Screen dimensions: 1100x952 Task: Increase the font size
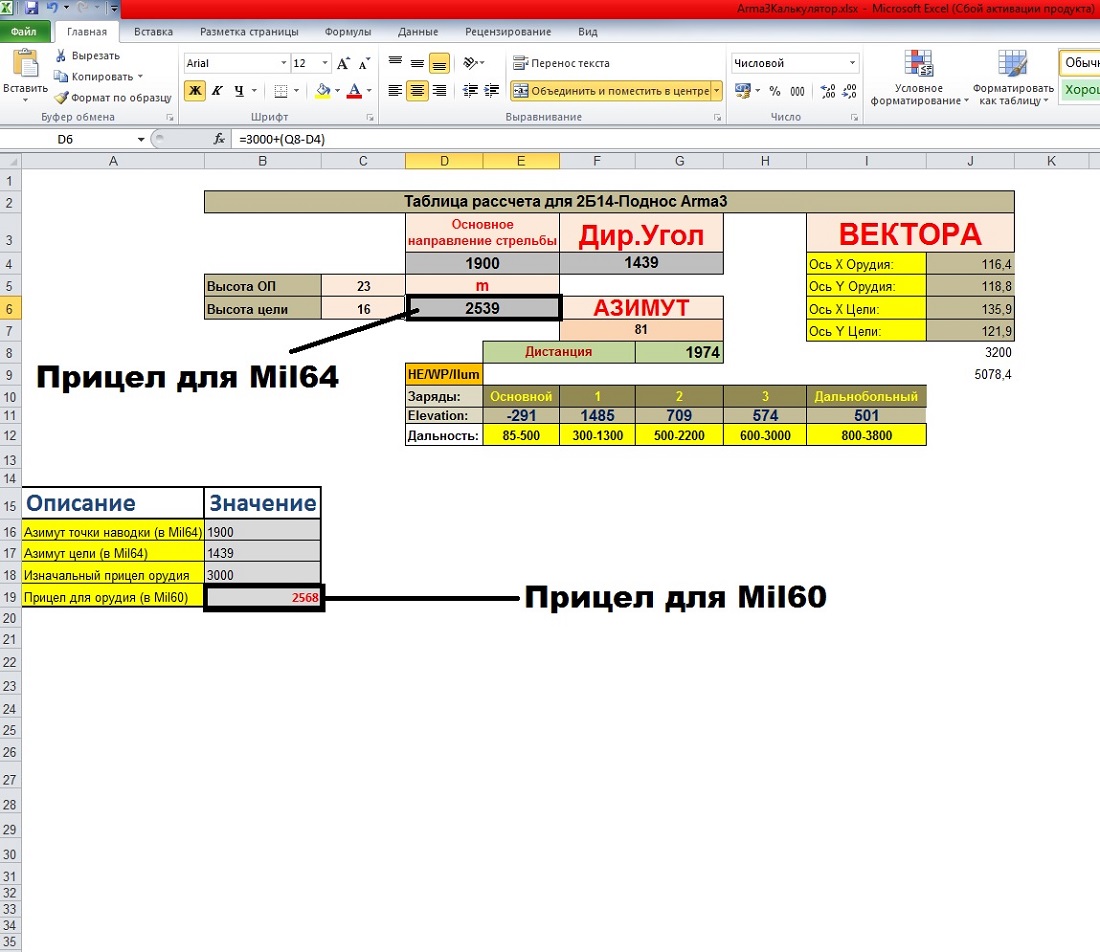click(x=343, y=64)
